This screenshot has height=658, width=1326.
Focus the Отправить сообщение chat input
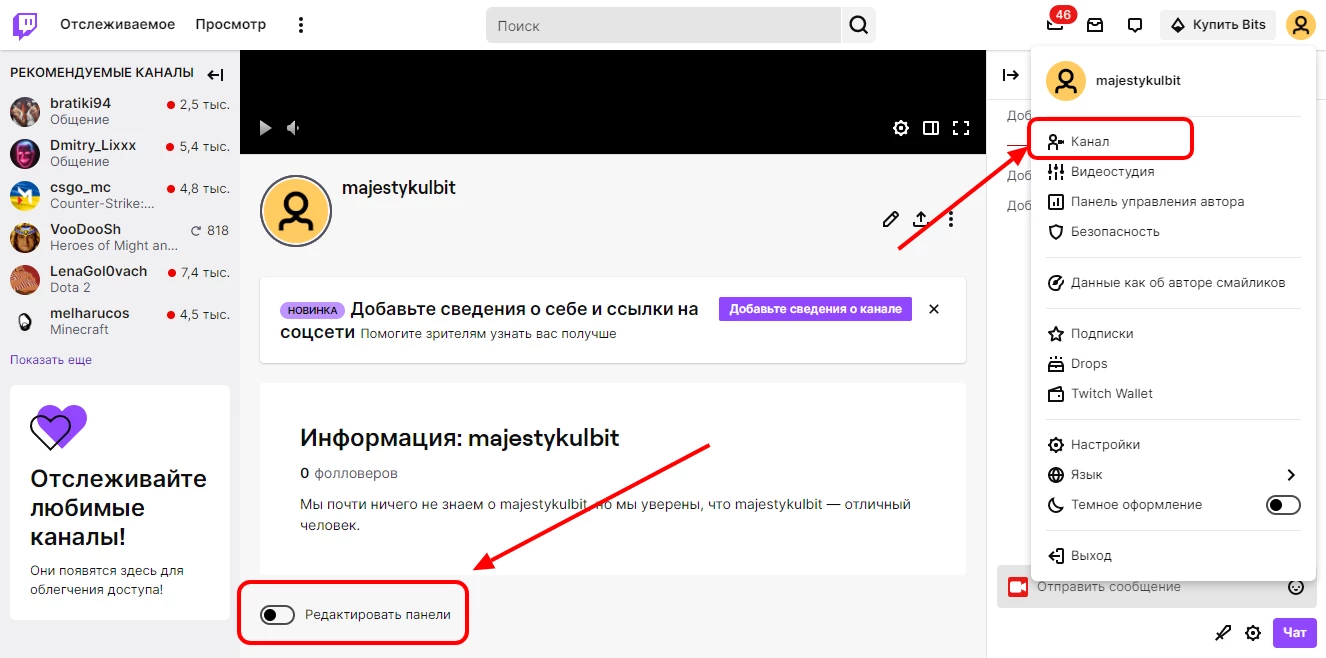(x=1155, y=587)
